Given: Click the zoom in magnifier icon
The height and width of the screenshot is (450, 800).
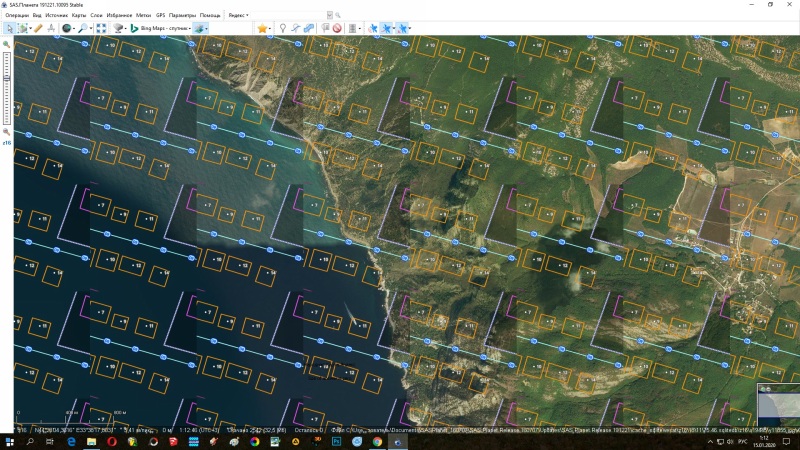Looking at the screenshot, I should [x=6, y=45].
